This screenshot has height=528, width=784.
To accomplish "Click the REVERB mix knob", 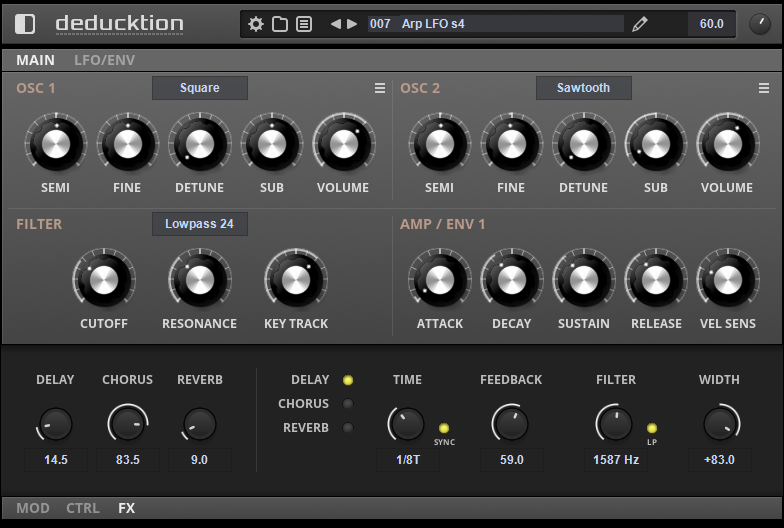I will pos(200,424).
